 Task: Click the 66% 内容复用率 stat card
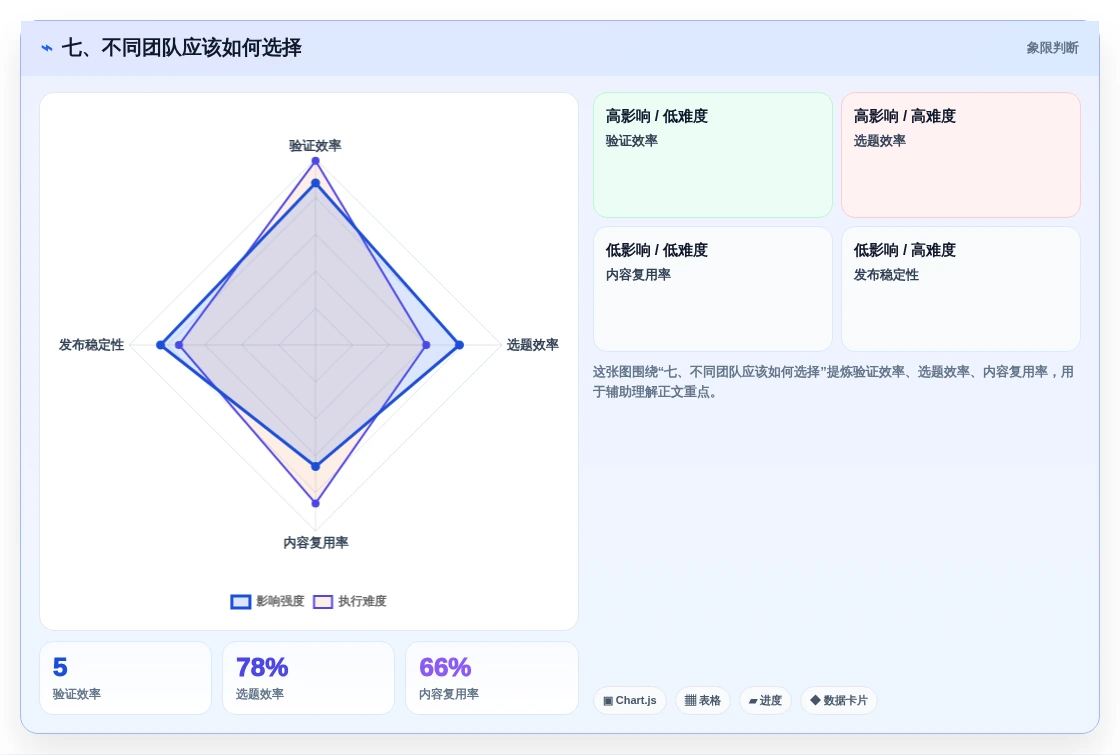[x=491, y=678]
